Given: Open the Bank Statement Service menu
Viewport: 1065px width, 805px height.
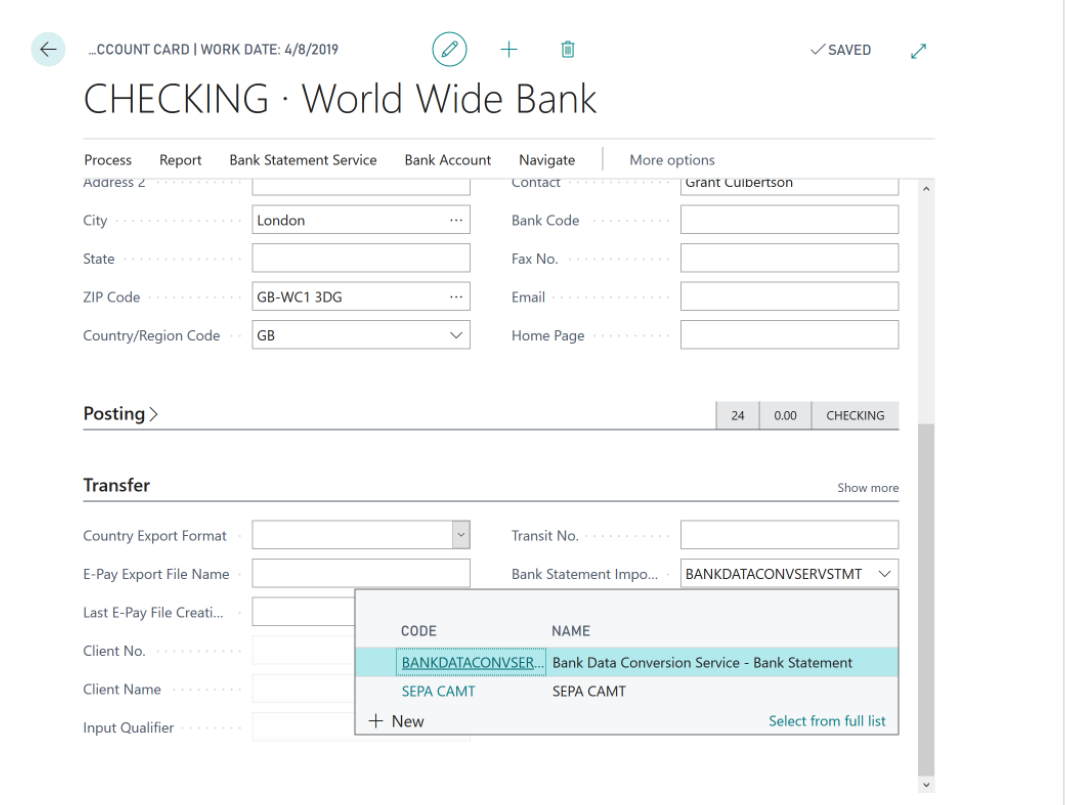Looking at the screenshot, I should click(x=303, y=159).
